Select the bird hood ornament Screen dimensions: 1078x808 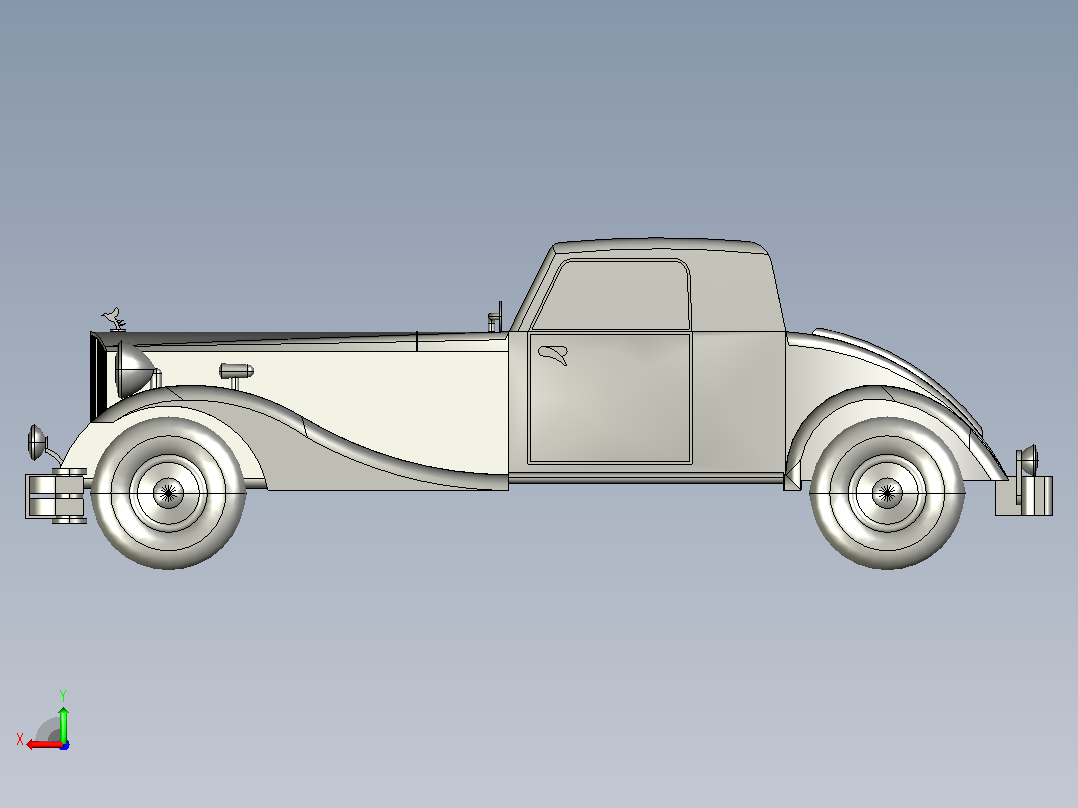113,319
